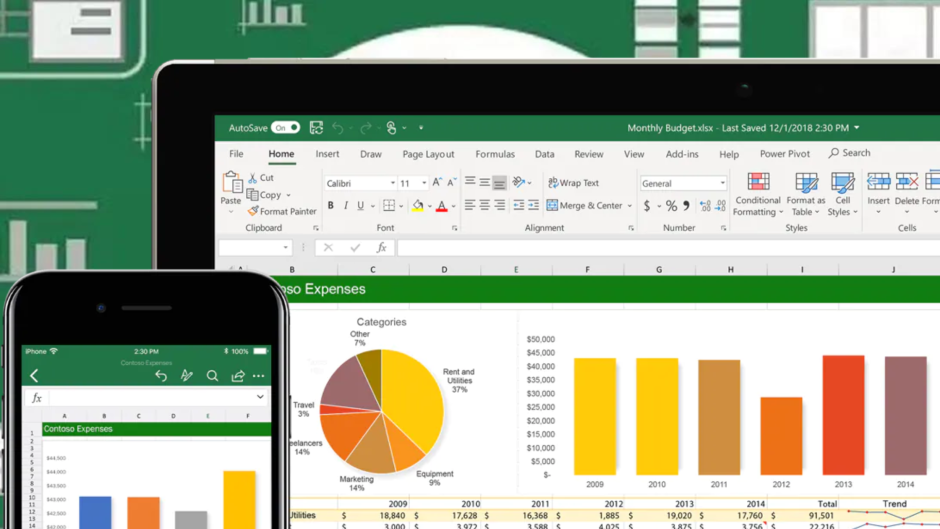Open the Formulas tab

click(495, 154)
